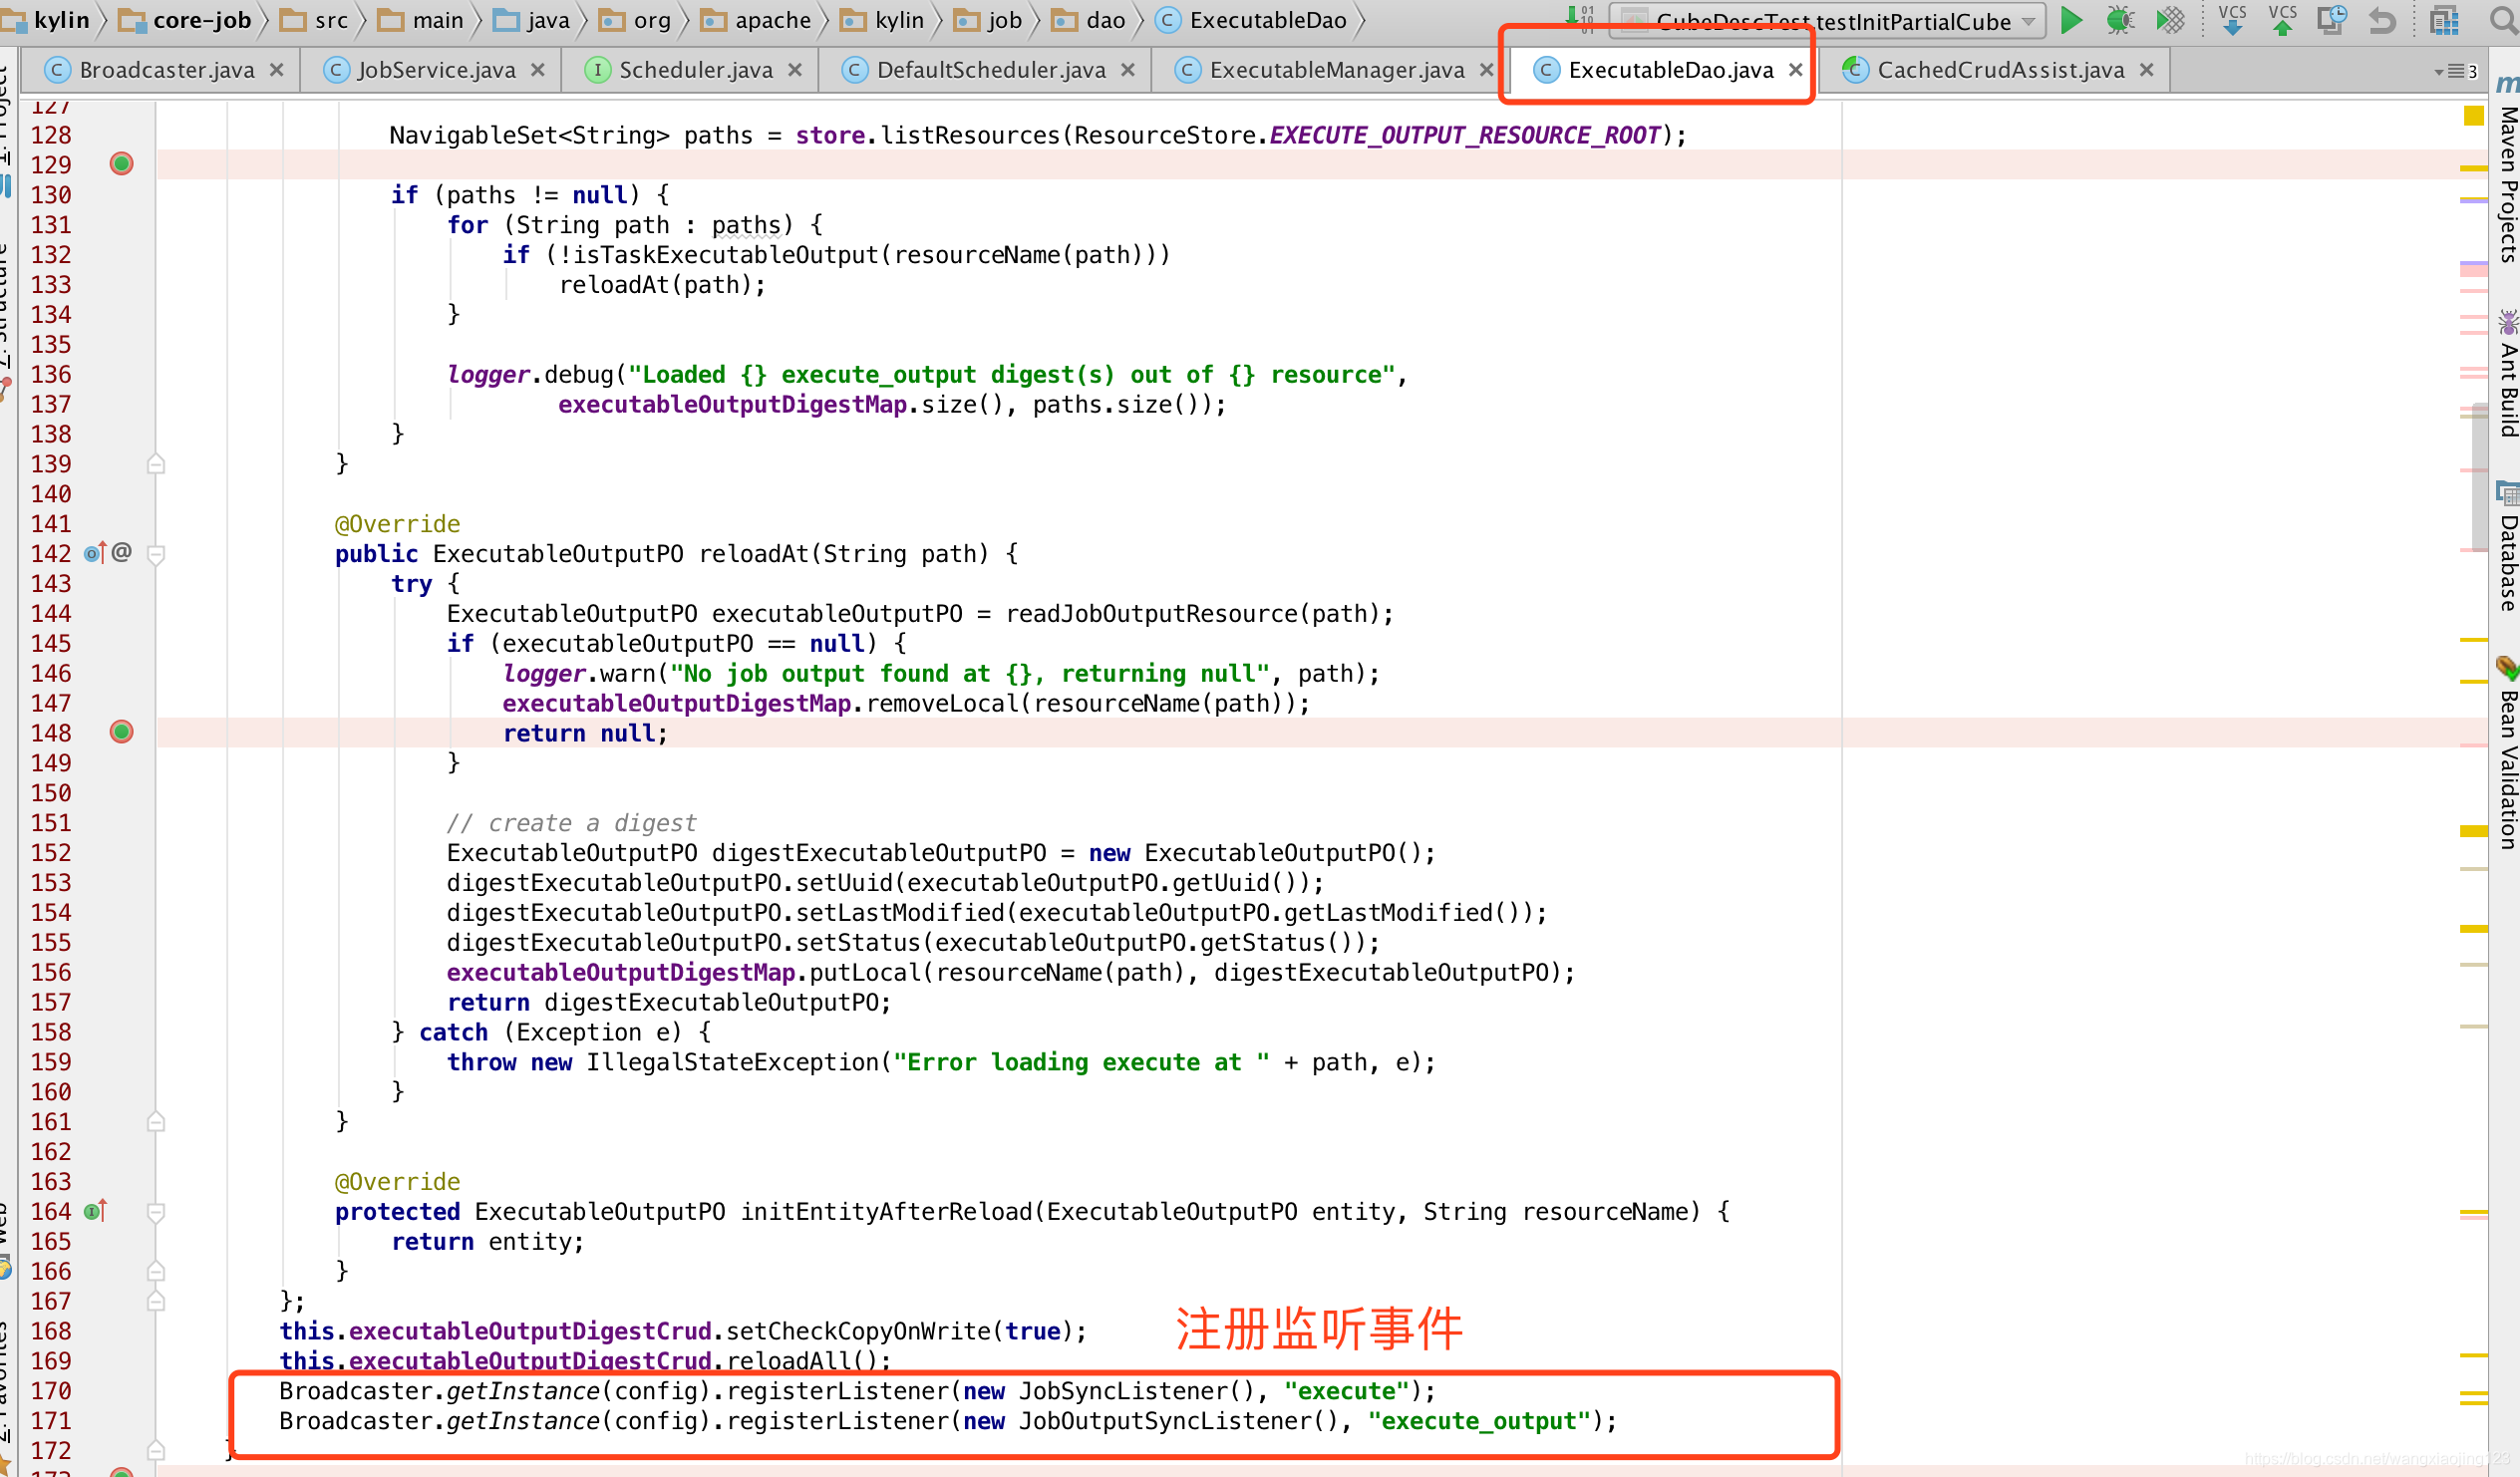Collapse fold marker at line 172
The height and width of the screenshot is (1477, 2520).
156,1450
